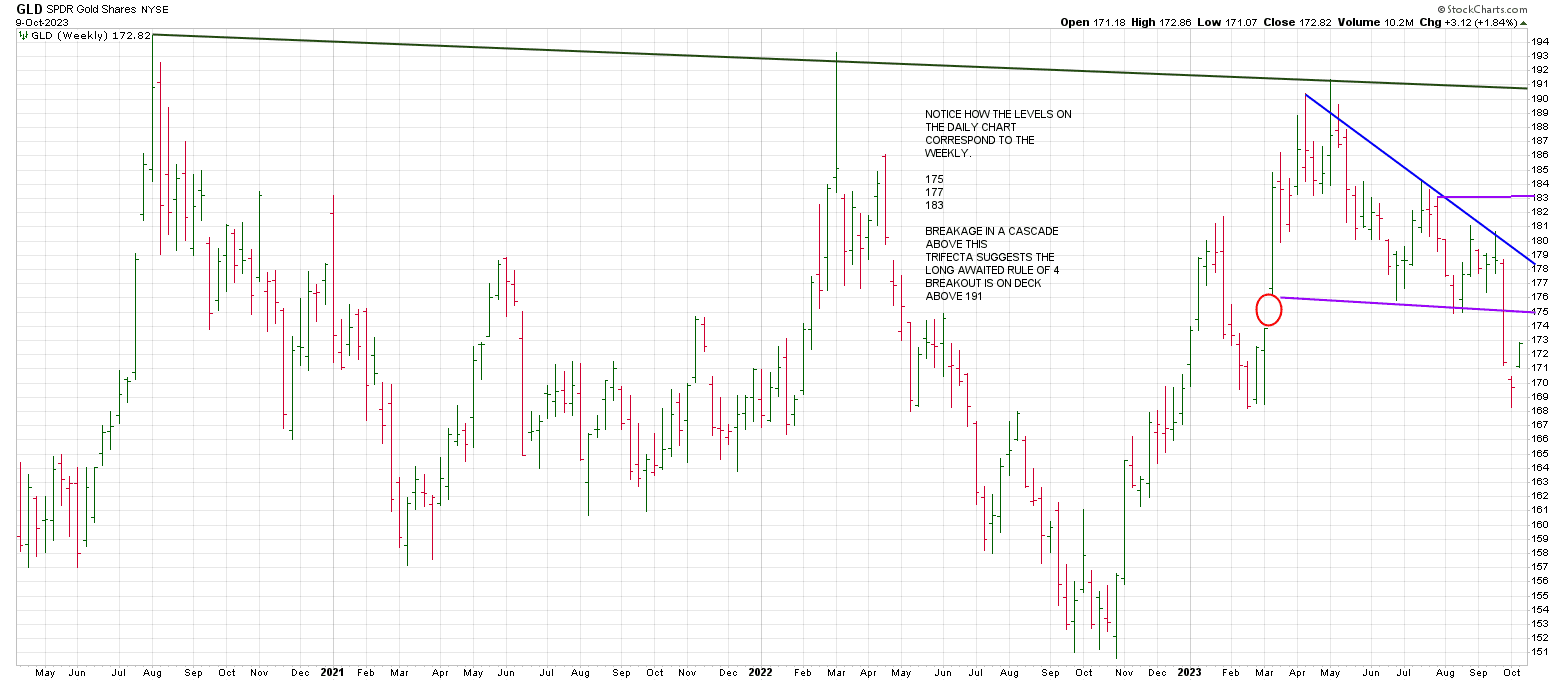Click the red circle annotation near March 2023

(x=1268, y=309)
